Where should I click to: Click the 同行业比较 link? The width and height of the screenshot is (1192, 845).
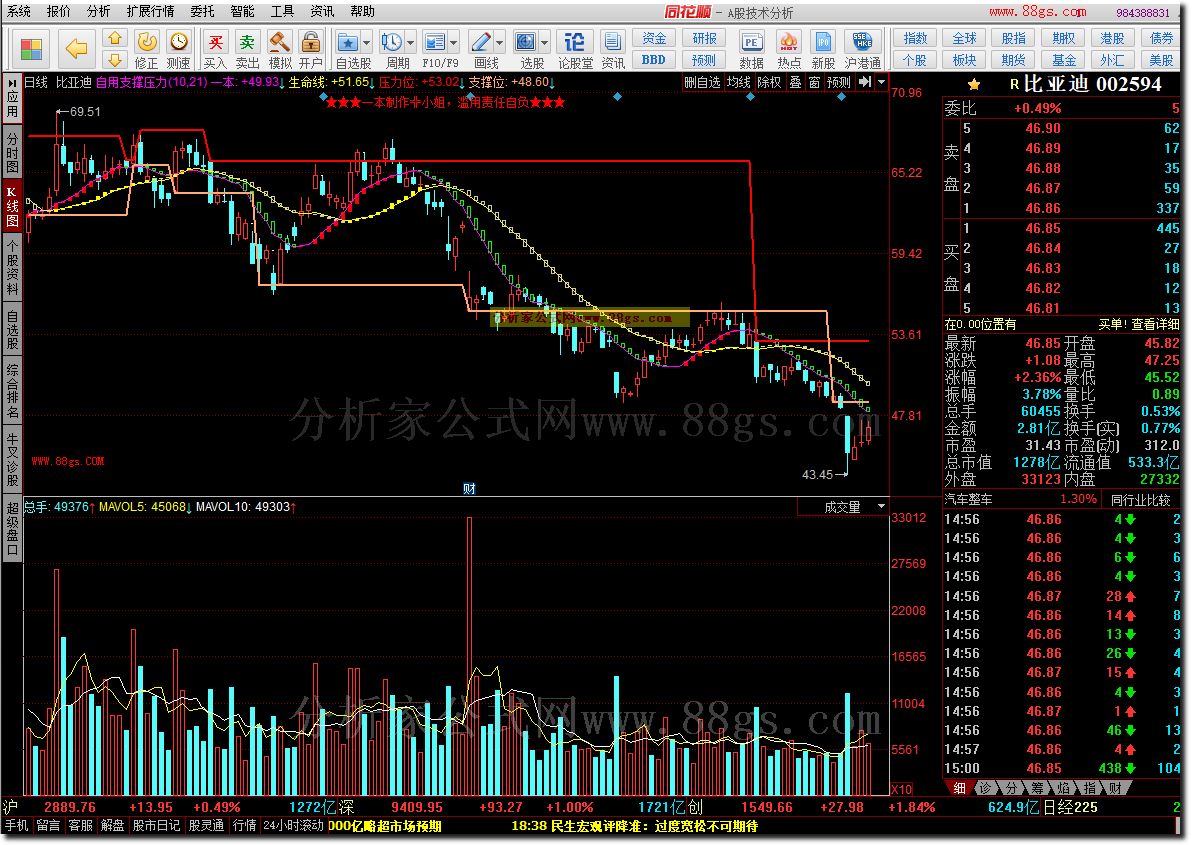click(1139, 500)
